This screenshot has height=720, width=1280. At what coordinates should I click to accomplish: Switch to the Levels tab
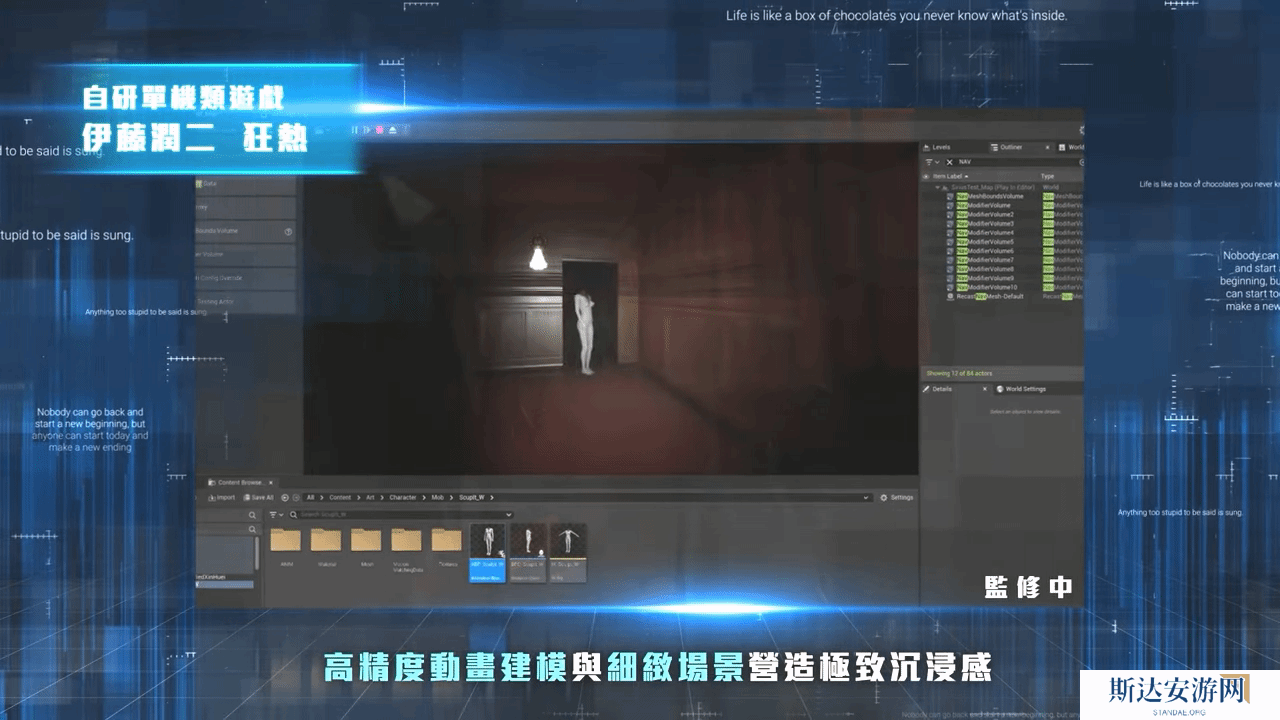click(x=940, y=147)
